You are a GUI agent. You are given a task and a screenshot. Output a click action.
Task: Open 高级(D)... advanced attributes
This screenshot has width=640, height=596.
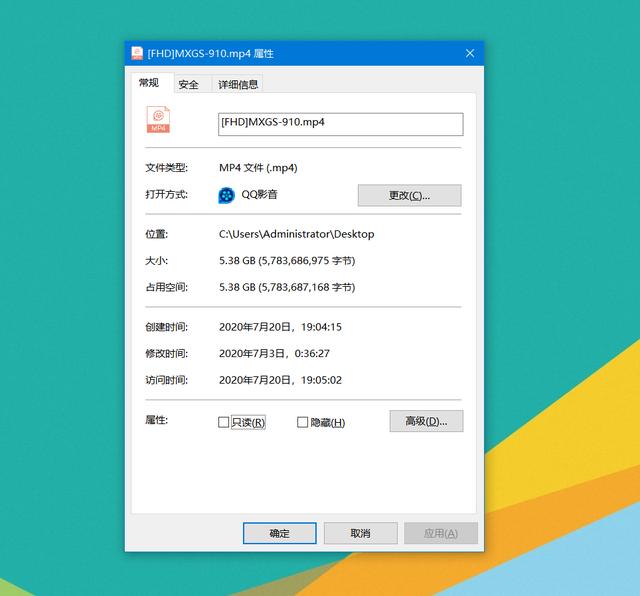[426, 421]
